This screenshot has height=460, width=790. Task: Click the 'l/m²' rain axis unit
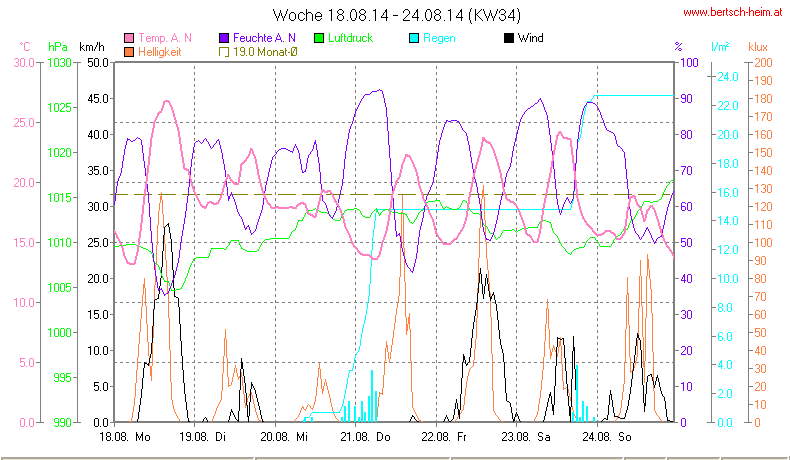(720, 47)
